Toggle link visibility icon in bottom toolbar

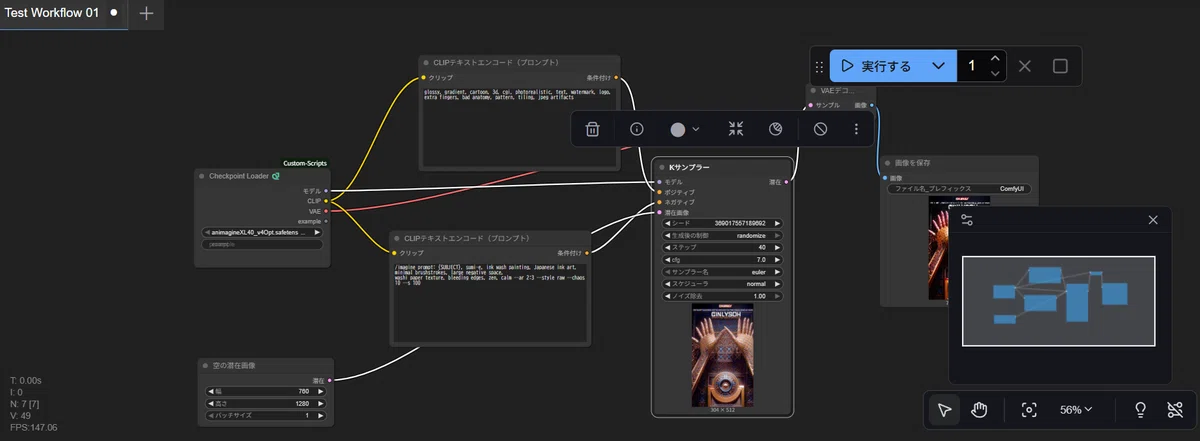point(1175,410)
